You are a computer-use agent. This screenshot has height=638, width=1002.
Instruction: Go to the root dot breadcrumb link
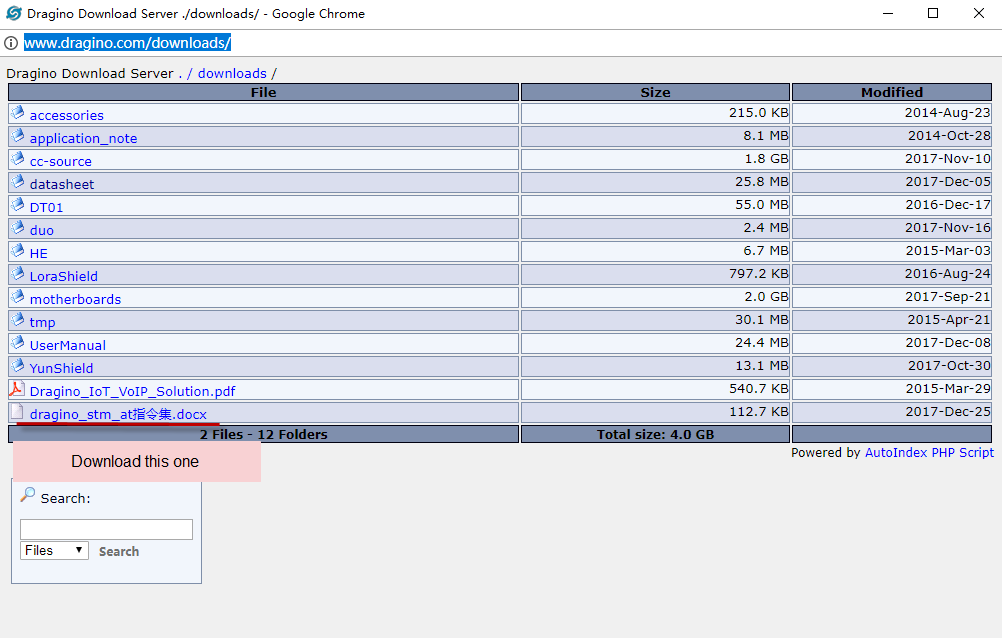tap(181, 74)
